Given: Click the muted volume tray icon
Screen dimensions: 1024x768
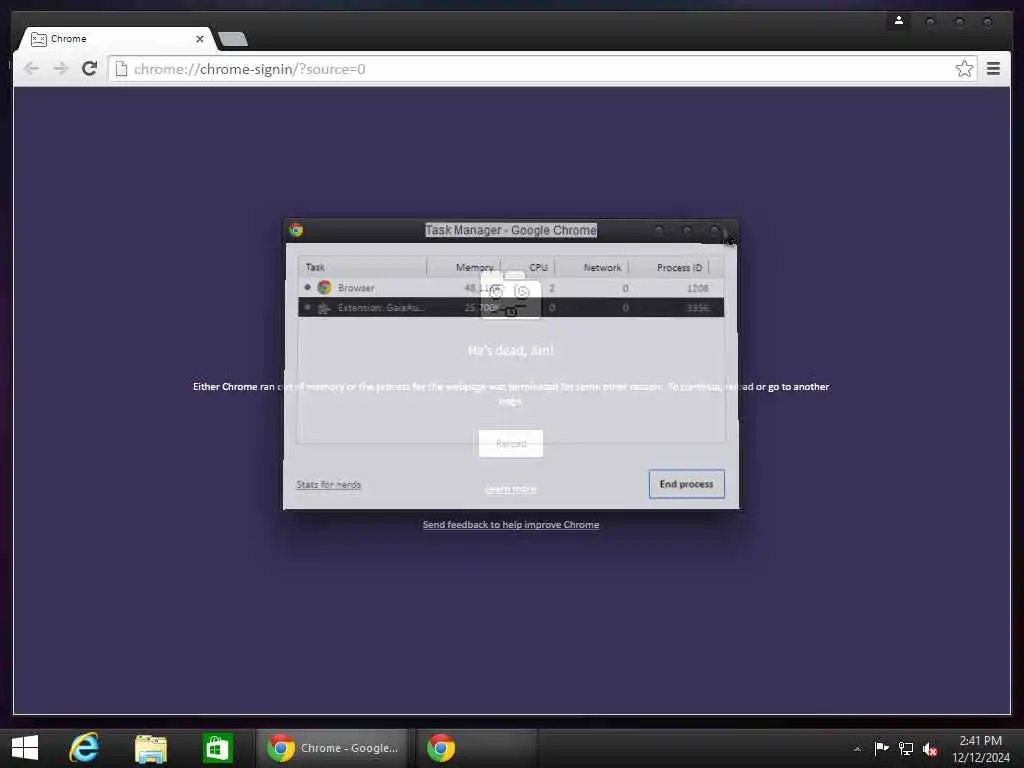Looking at the screenshot, I should click(x=930, y=749).
